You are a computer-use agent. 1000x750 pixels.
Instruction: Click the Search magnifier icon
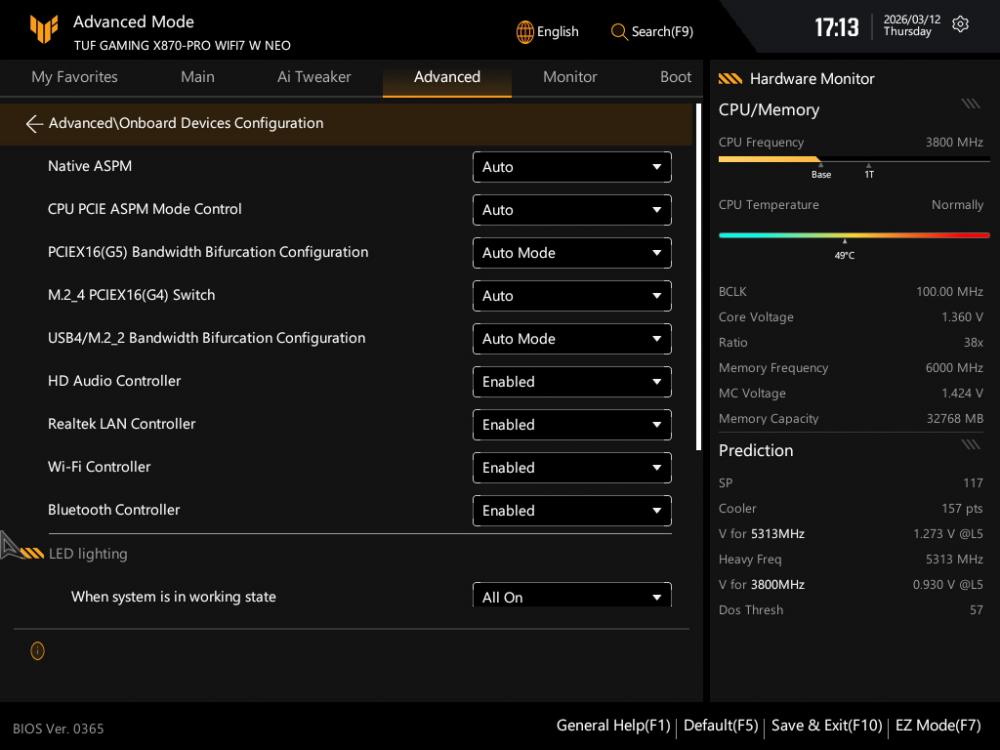point(619,32)
